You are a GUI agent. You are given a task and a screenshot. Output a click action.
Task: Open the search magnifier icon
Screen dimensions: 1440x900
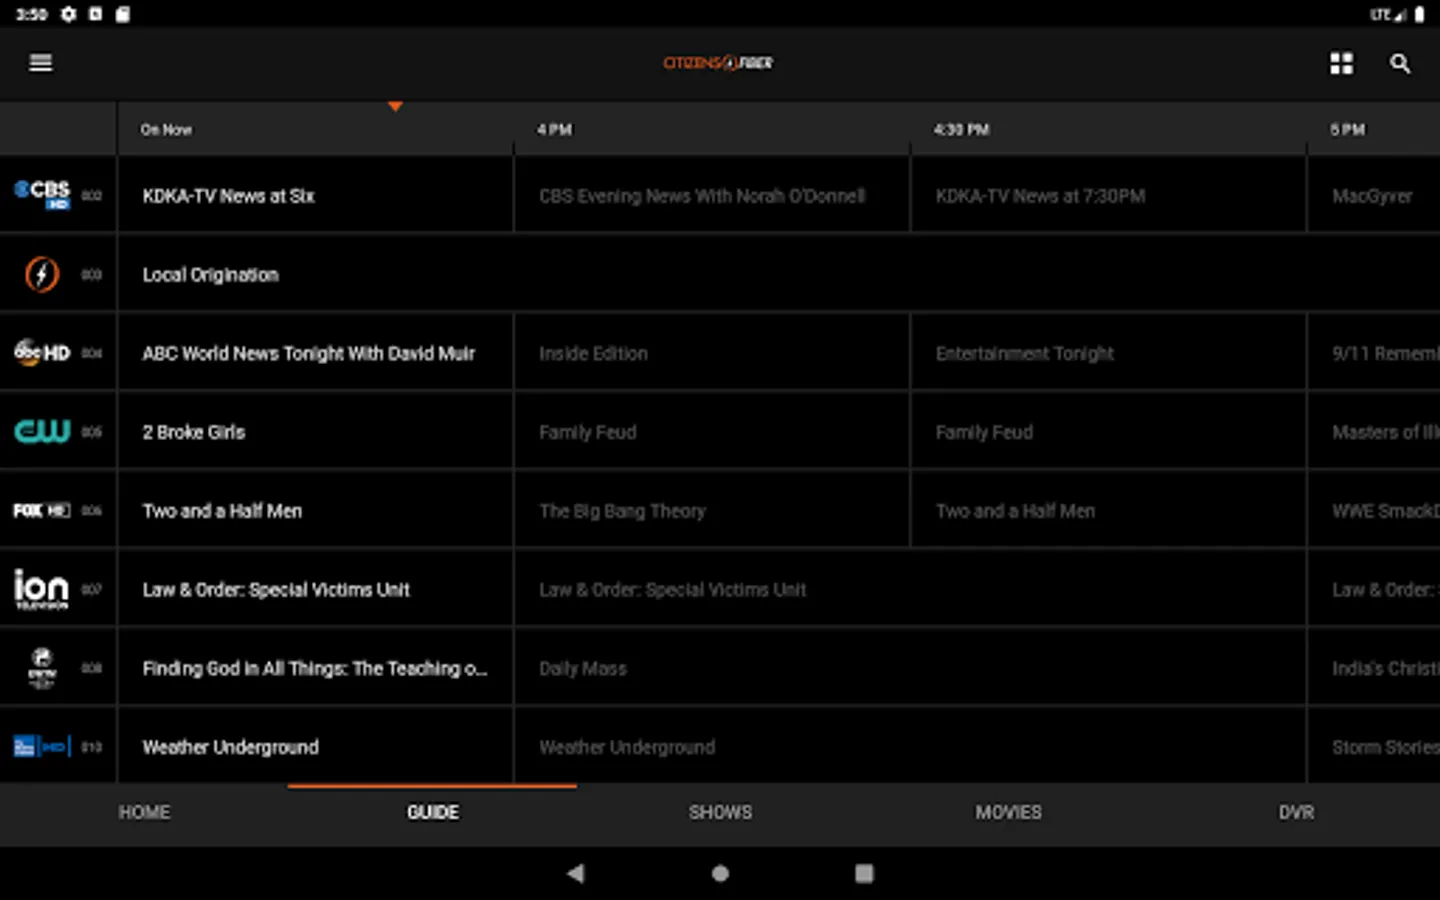1400,64
